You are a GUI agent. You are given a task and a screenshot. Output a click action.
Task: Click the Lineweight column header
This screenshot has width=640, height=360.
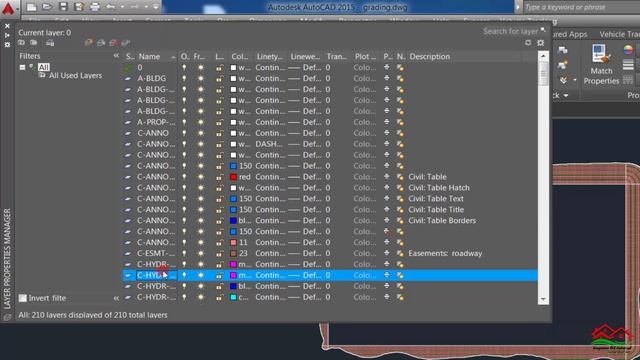click(x=305, y=56)
